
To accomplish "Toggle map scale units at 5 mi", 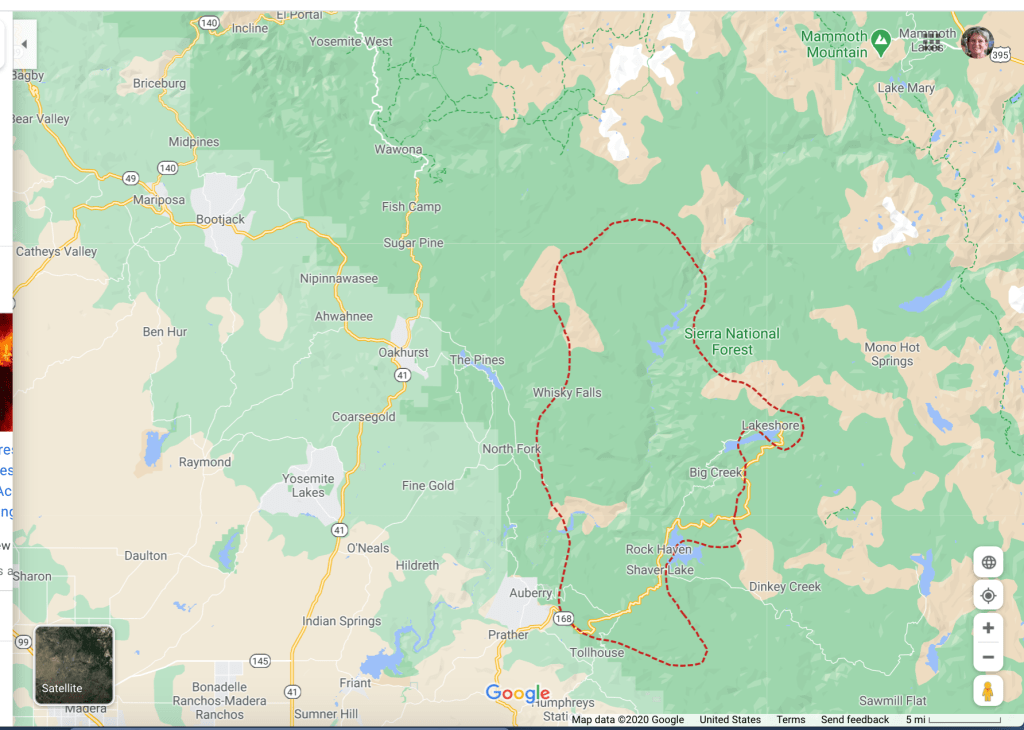I will pyautogui.click(x=951, y=720).
